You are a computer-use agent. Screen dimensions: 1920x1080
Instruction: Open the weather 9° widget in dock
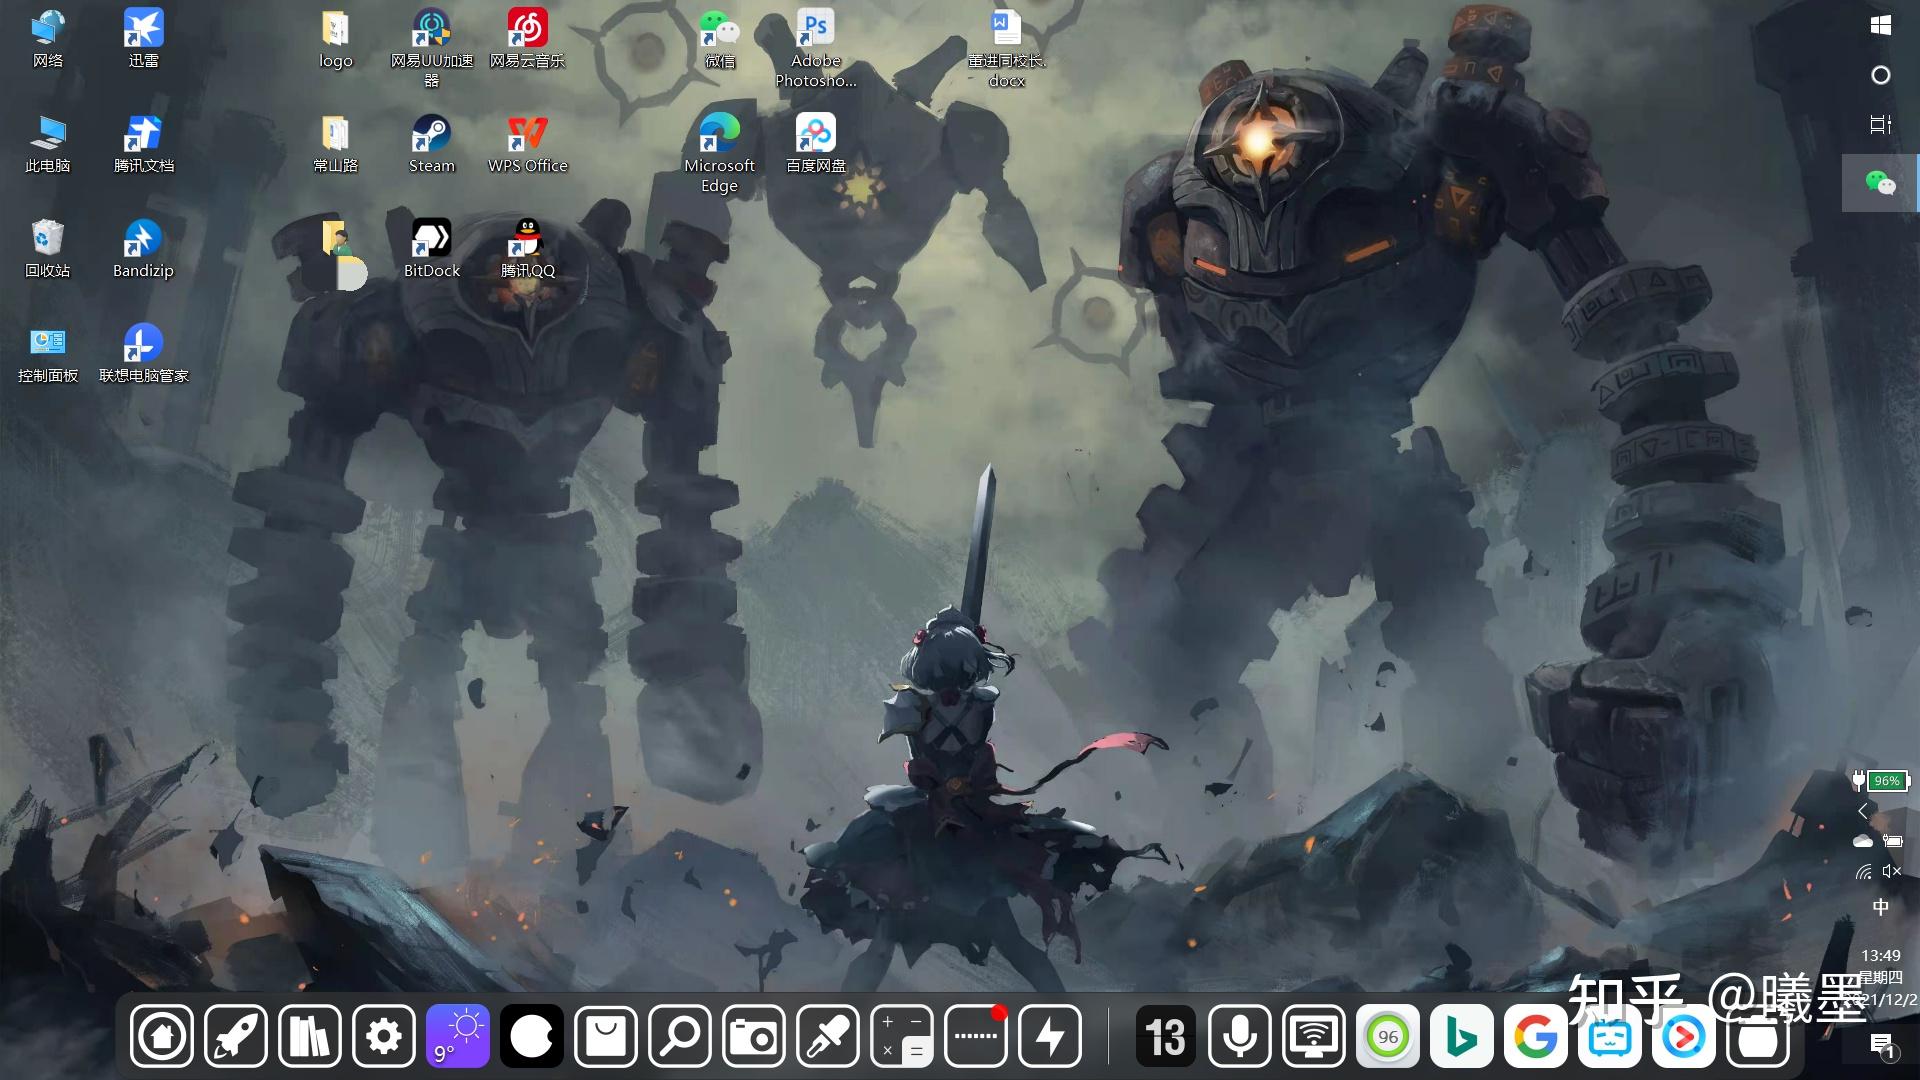click(458, 1036)
